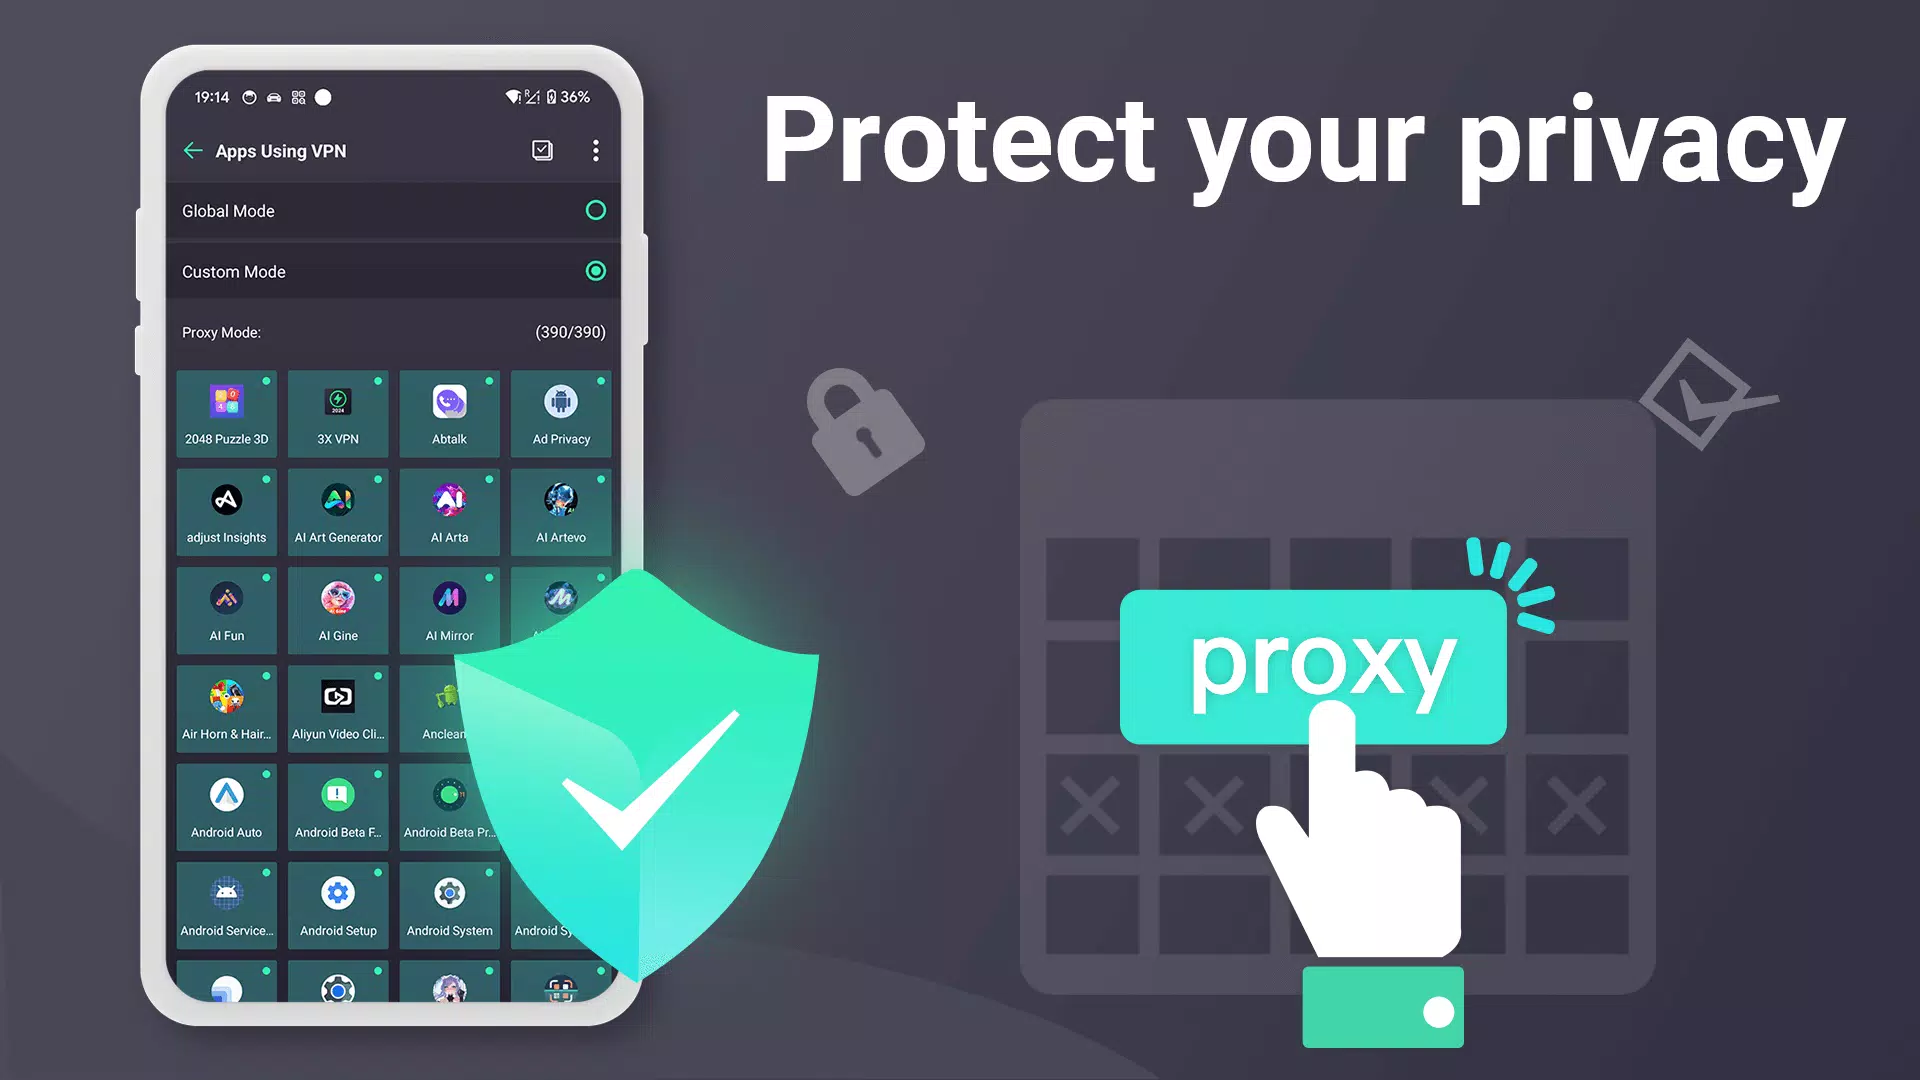Viewport: 1920px width, 1080px height.
Task: Select Custom Mode radio button
Action: pos(596,270)
